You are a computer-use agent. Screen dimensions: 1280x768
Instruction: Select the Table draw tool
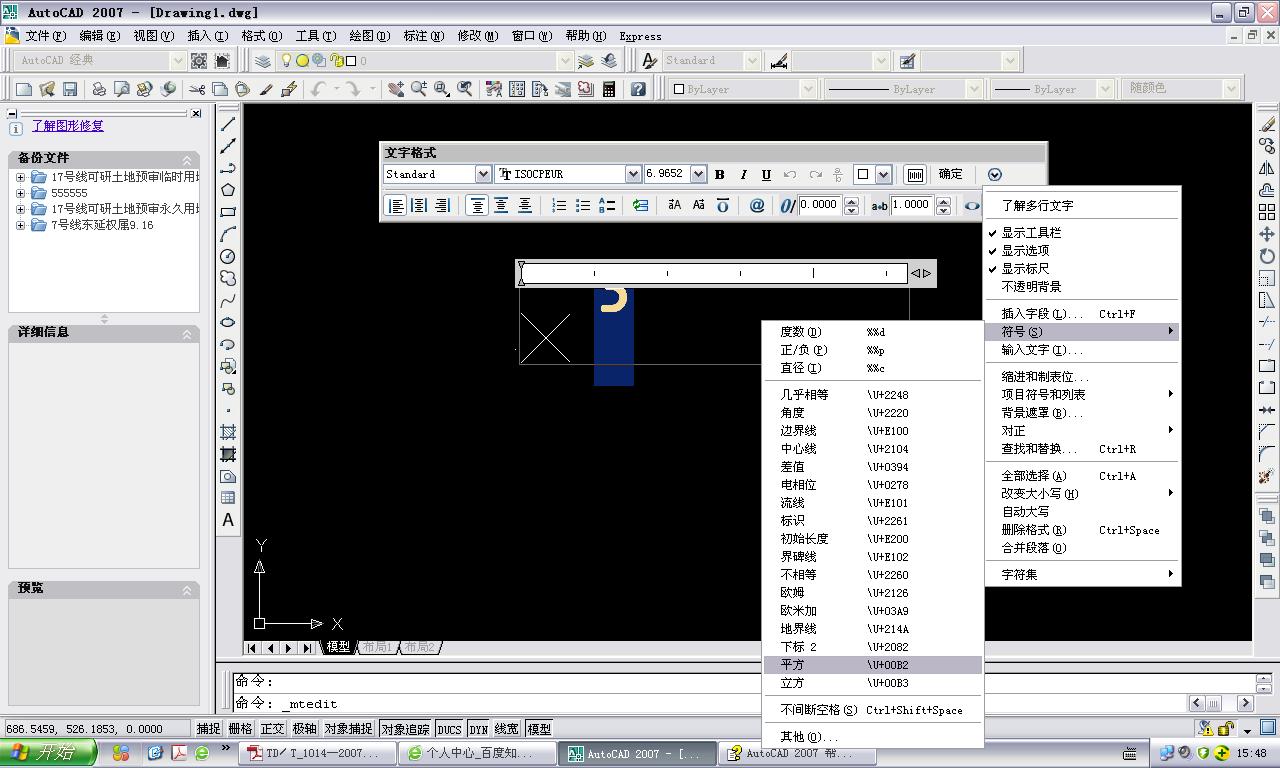pos(228,498)
